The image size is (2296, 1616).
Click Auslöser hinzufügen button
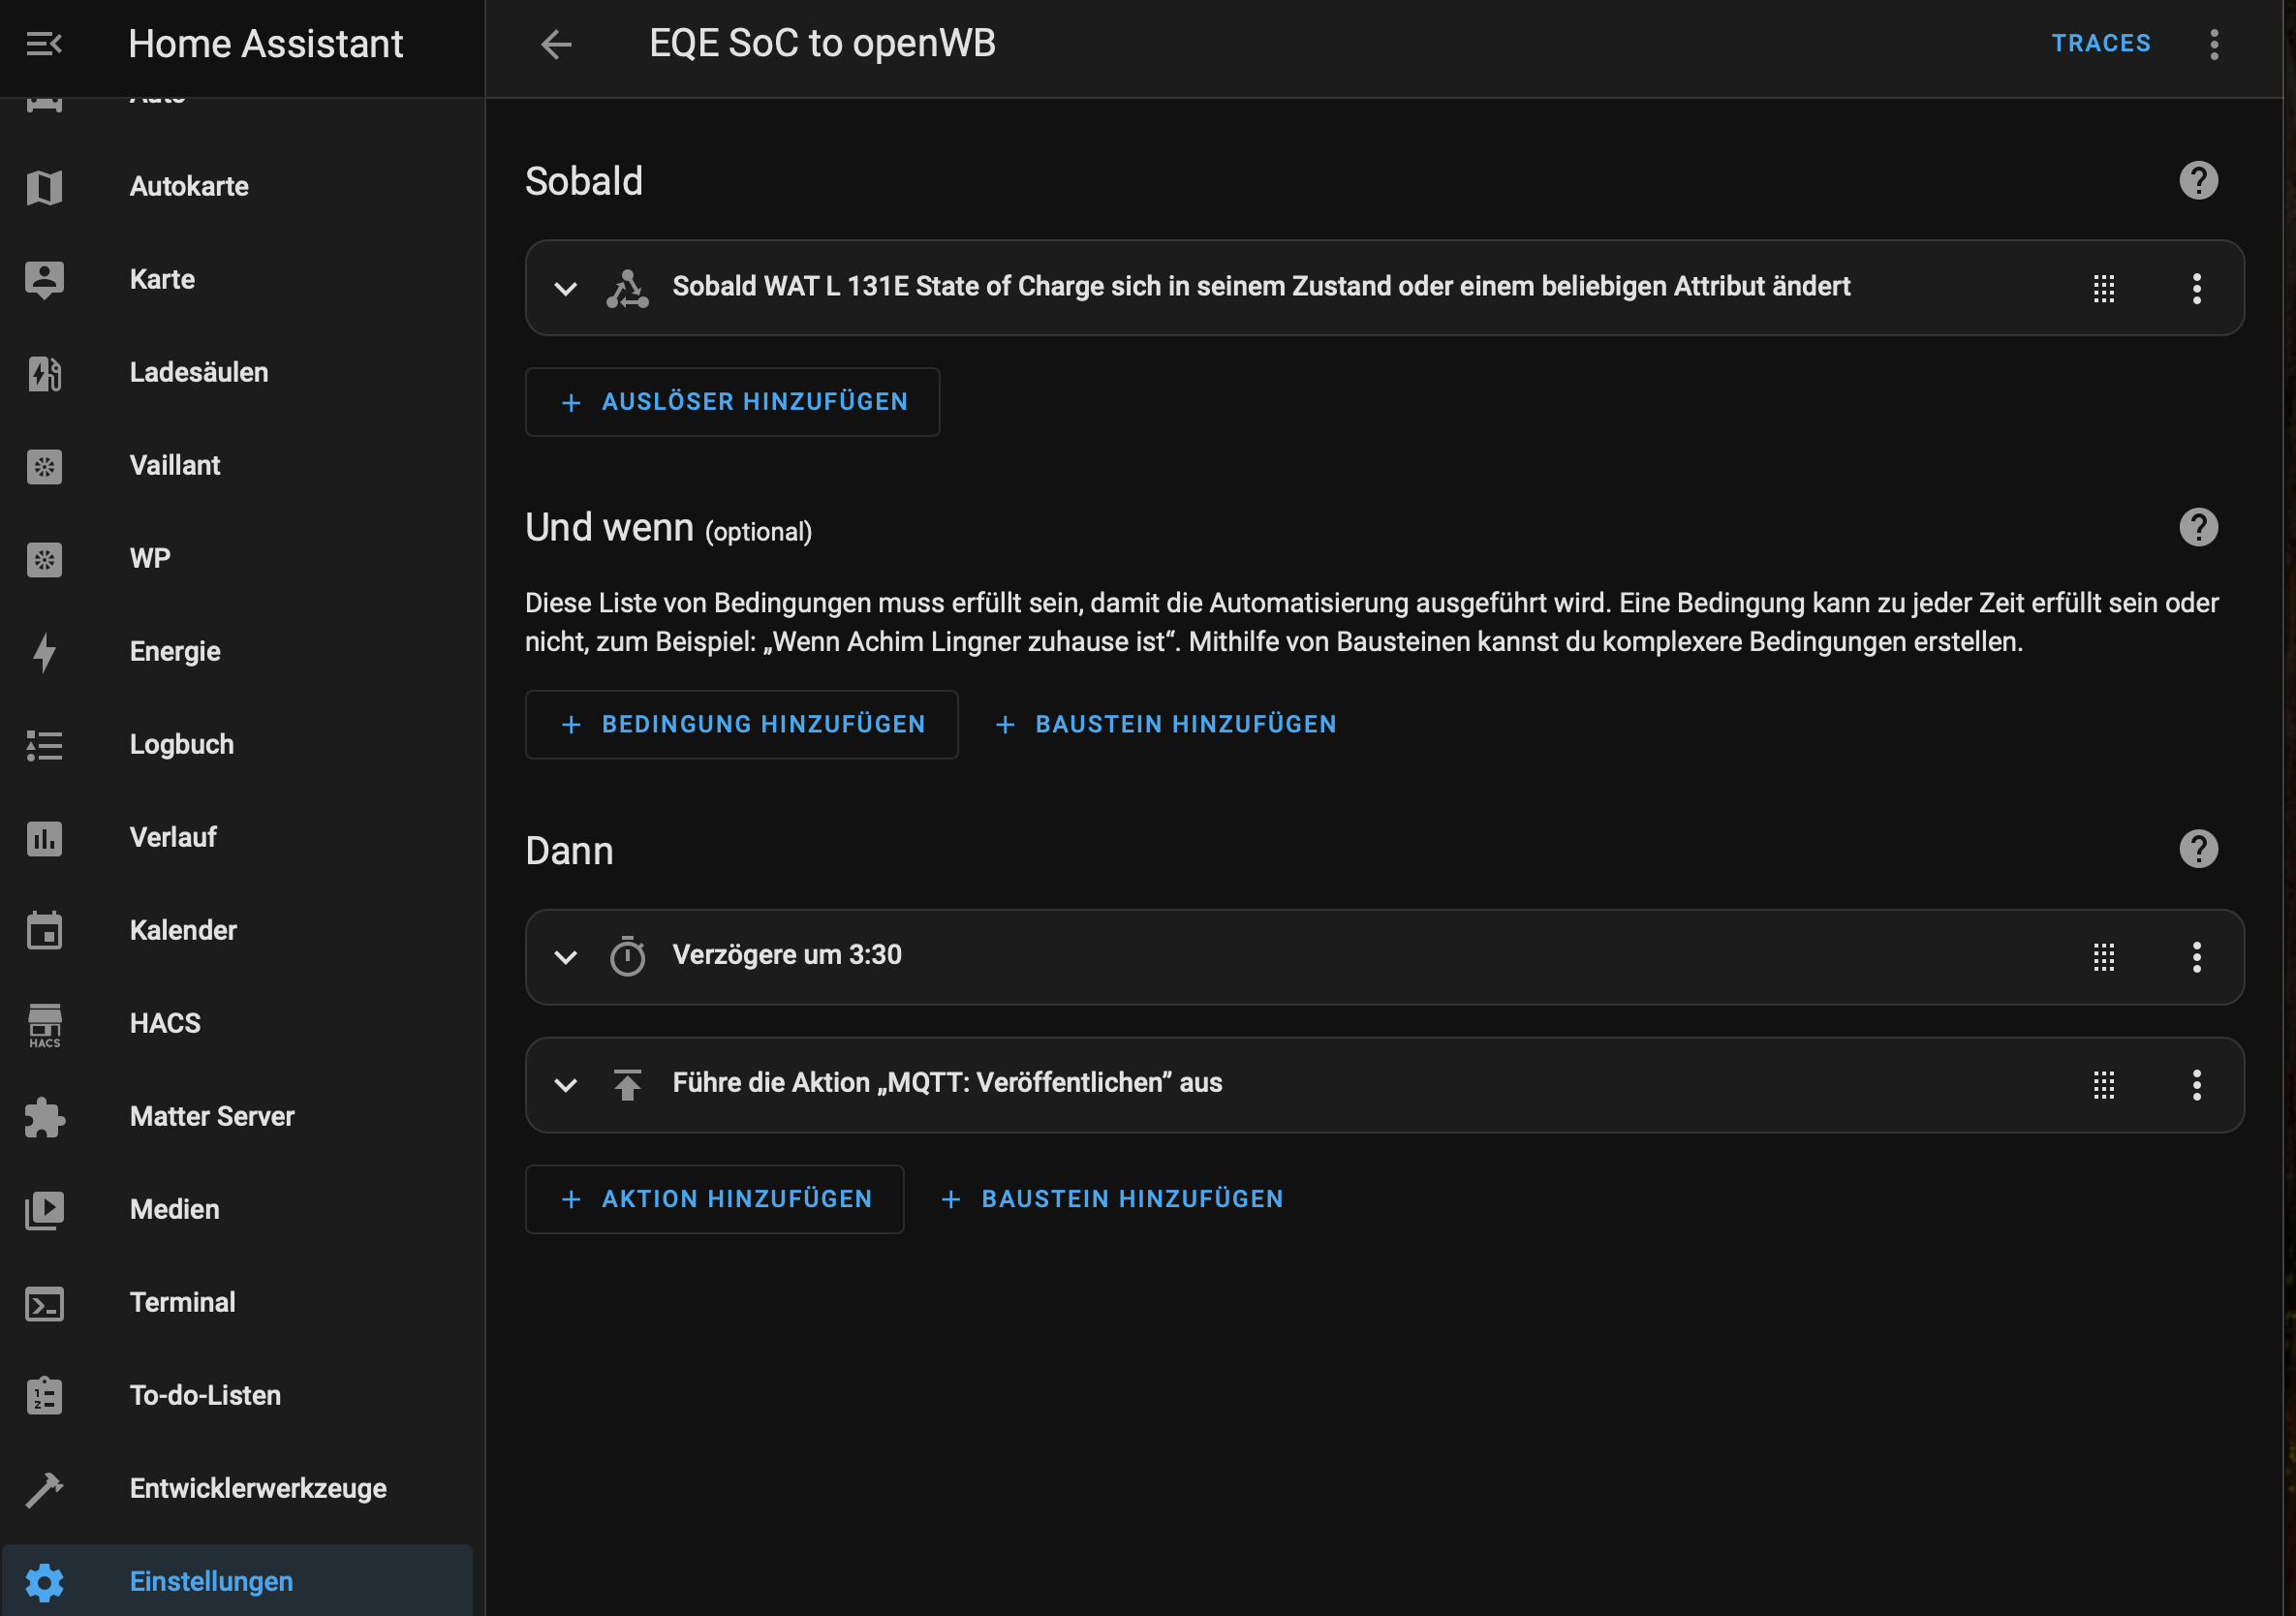(x=732, y=402)
